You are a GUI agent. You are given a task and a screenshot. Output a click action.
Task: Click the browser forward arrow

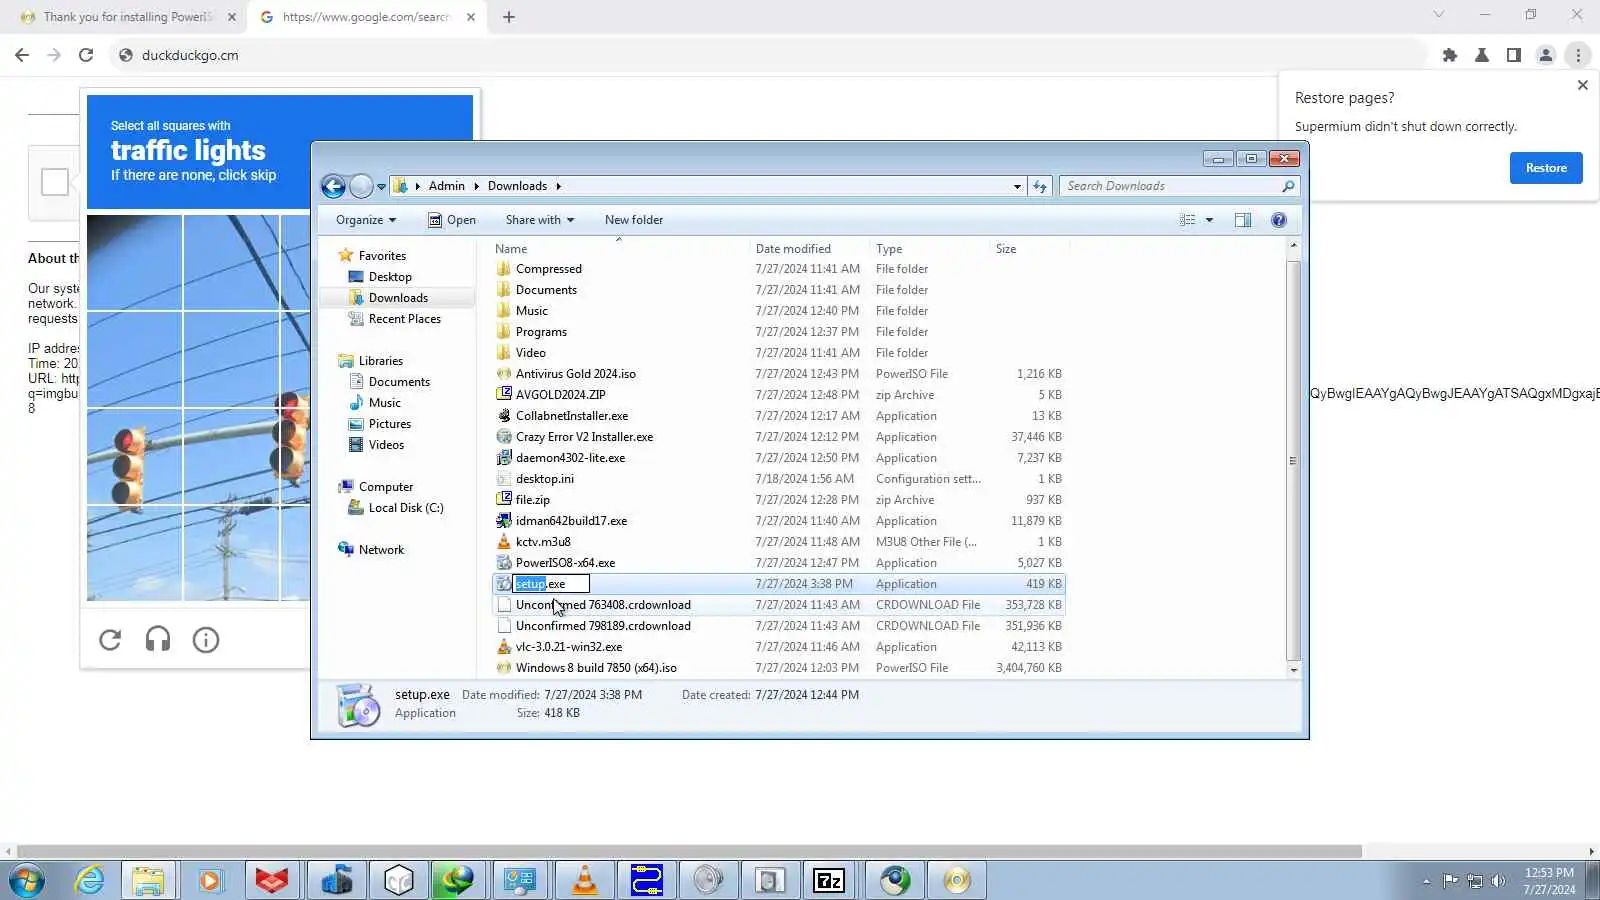(x=54, y=55)
